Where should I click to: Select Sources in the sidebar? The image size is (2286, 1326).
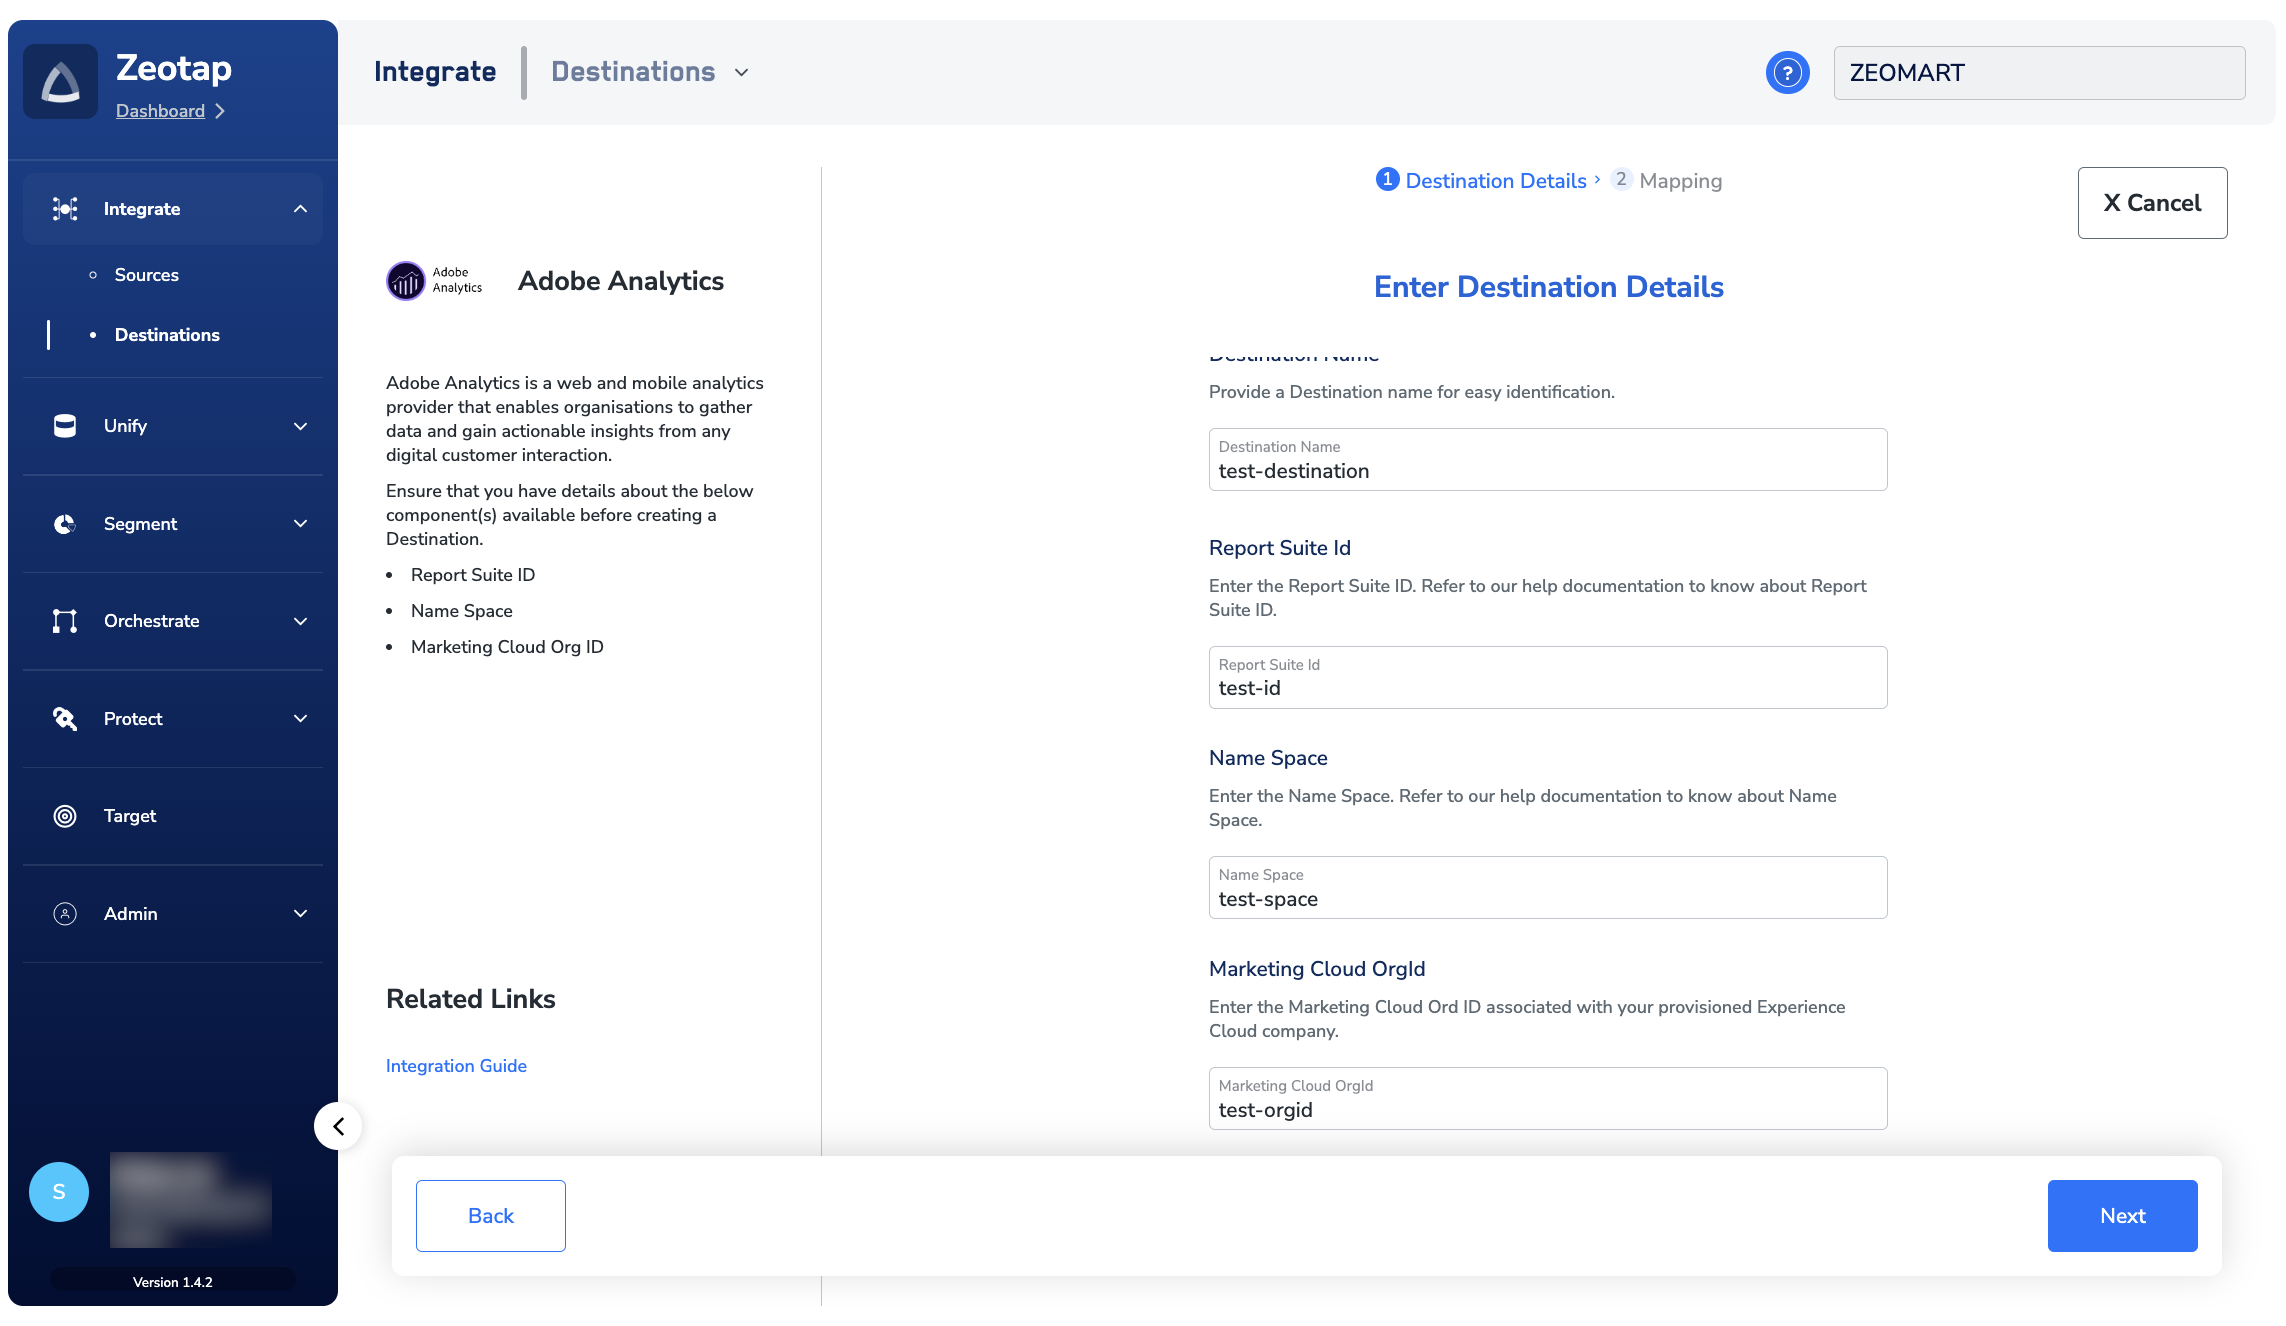(x=146, y=274)
